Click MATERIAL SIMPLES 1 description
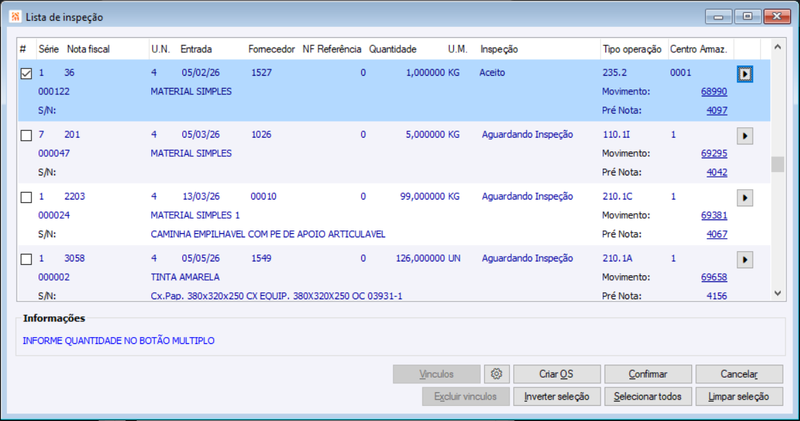 (x=195, y=215)
